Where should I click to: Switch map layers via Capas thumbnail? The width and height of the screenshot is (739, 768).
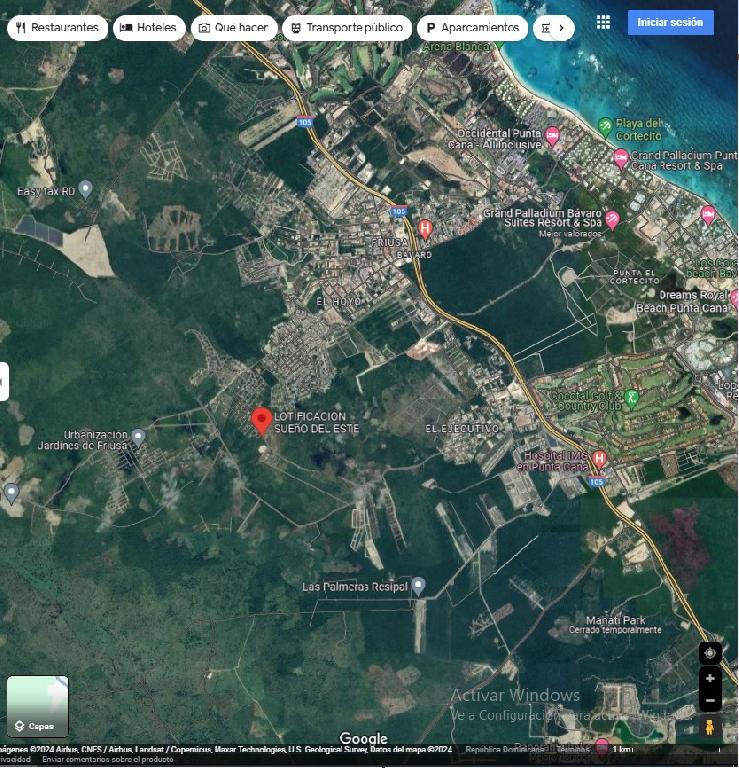pyautogui.click(x=38, y=706)
